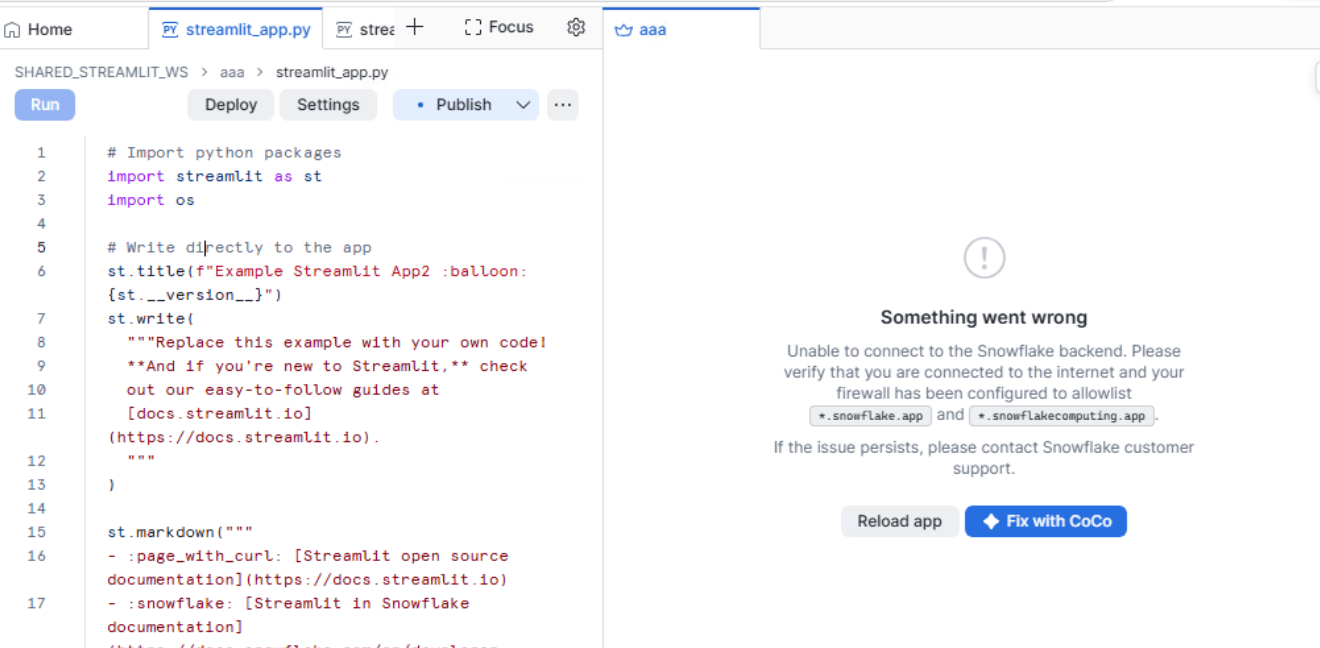Image resolution: width=1320 pixels, height=648 pixels.
Task: Click streamlit_app.py in the breadcrumb
Action: (x=332, y=72)
